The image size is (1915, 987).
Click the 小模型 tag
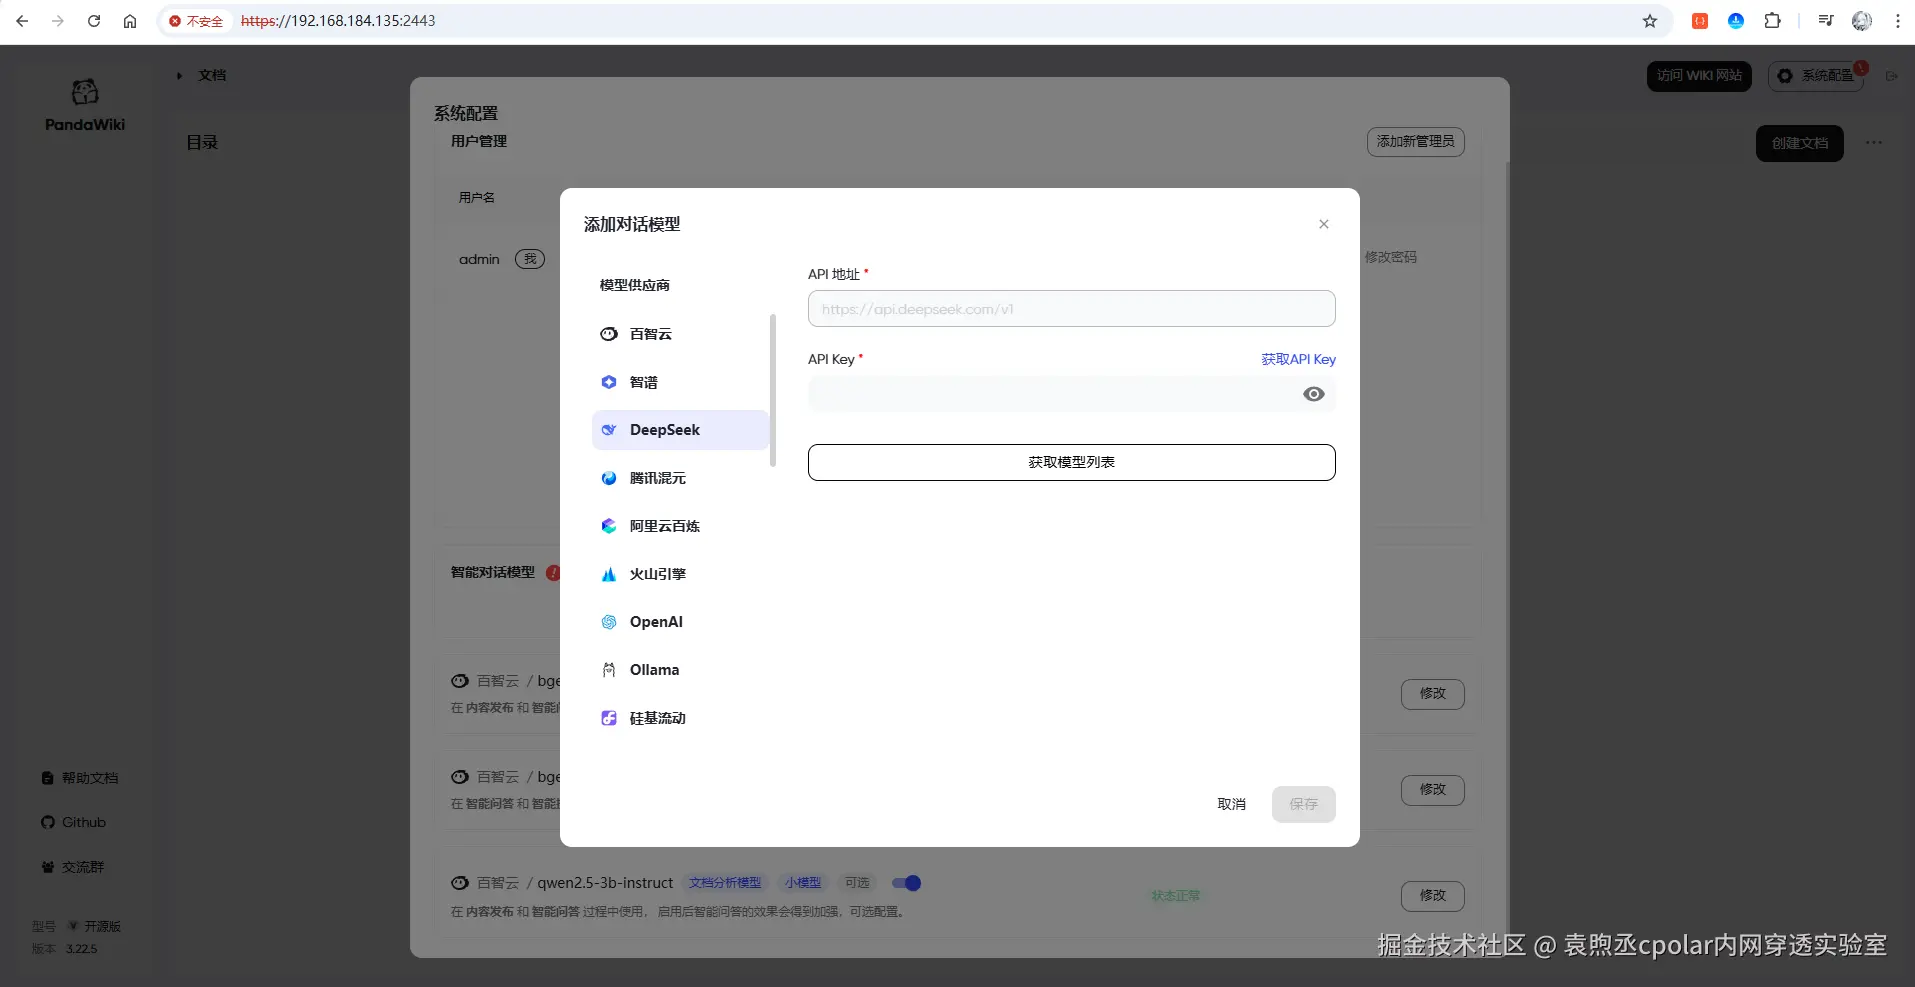802,883
